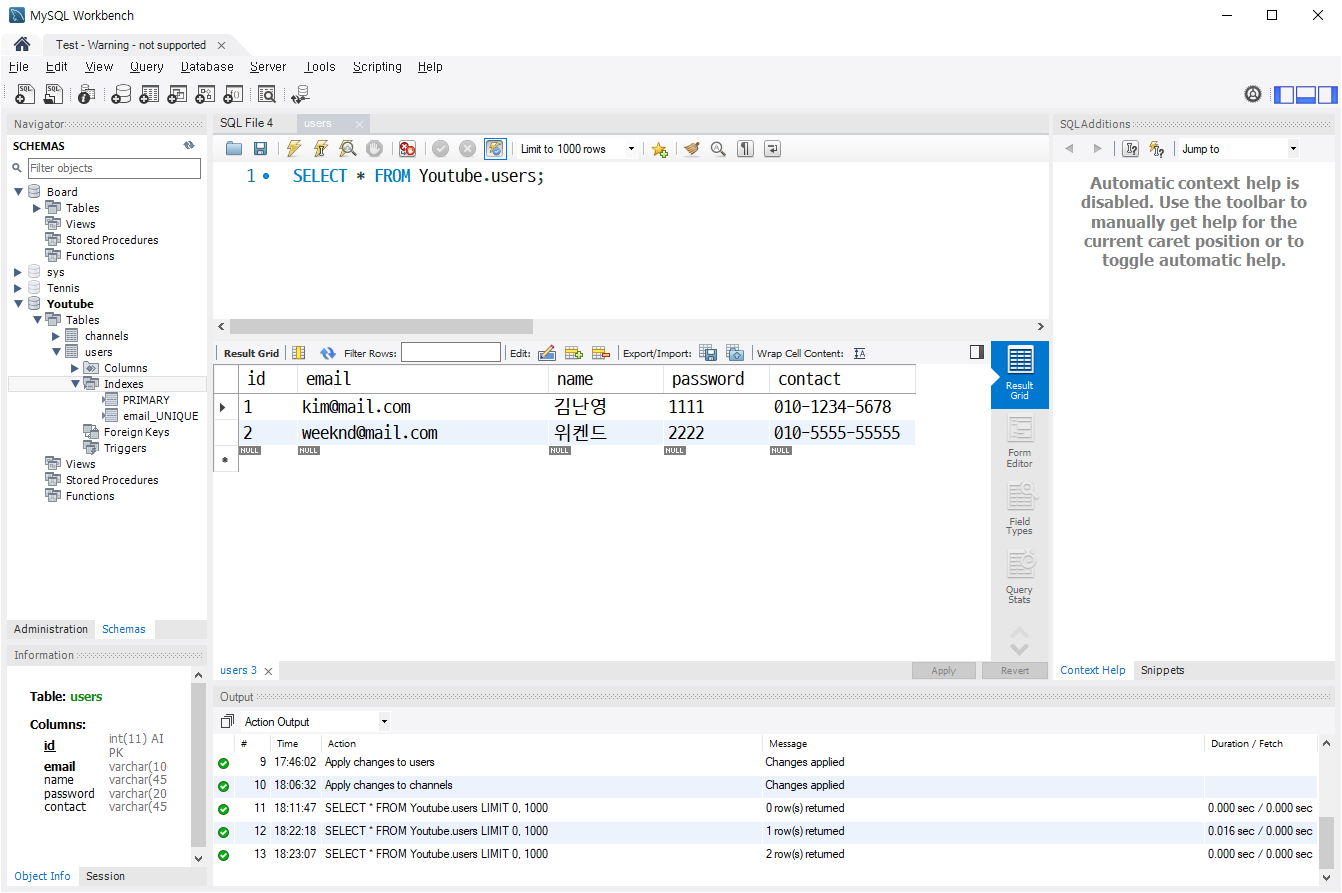The image size is (1342, 893).
Task: Toggle Wrap Cell Content
Action: 860,353
